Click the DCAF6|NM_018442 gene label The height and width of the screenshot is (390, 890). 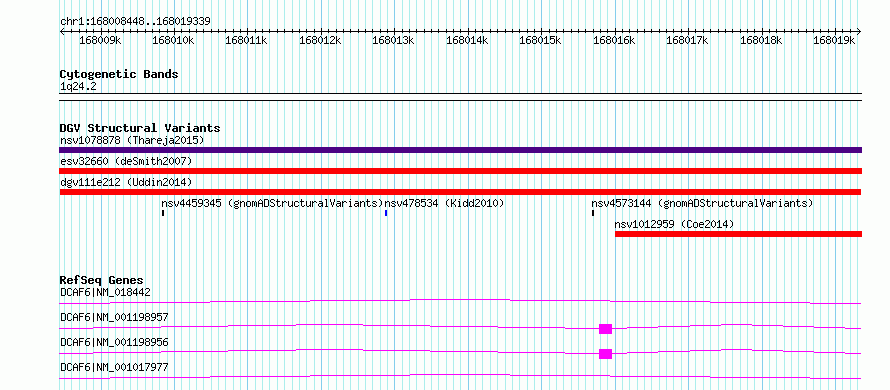tap(105, 293)
